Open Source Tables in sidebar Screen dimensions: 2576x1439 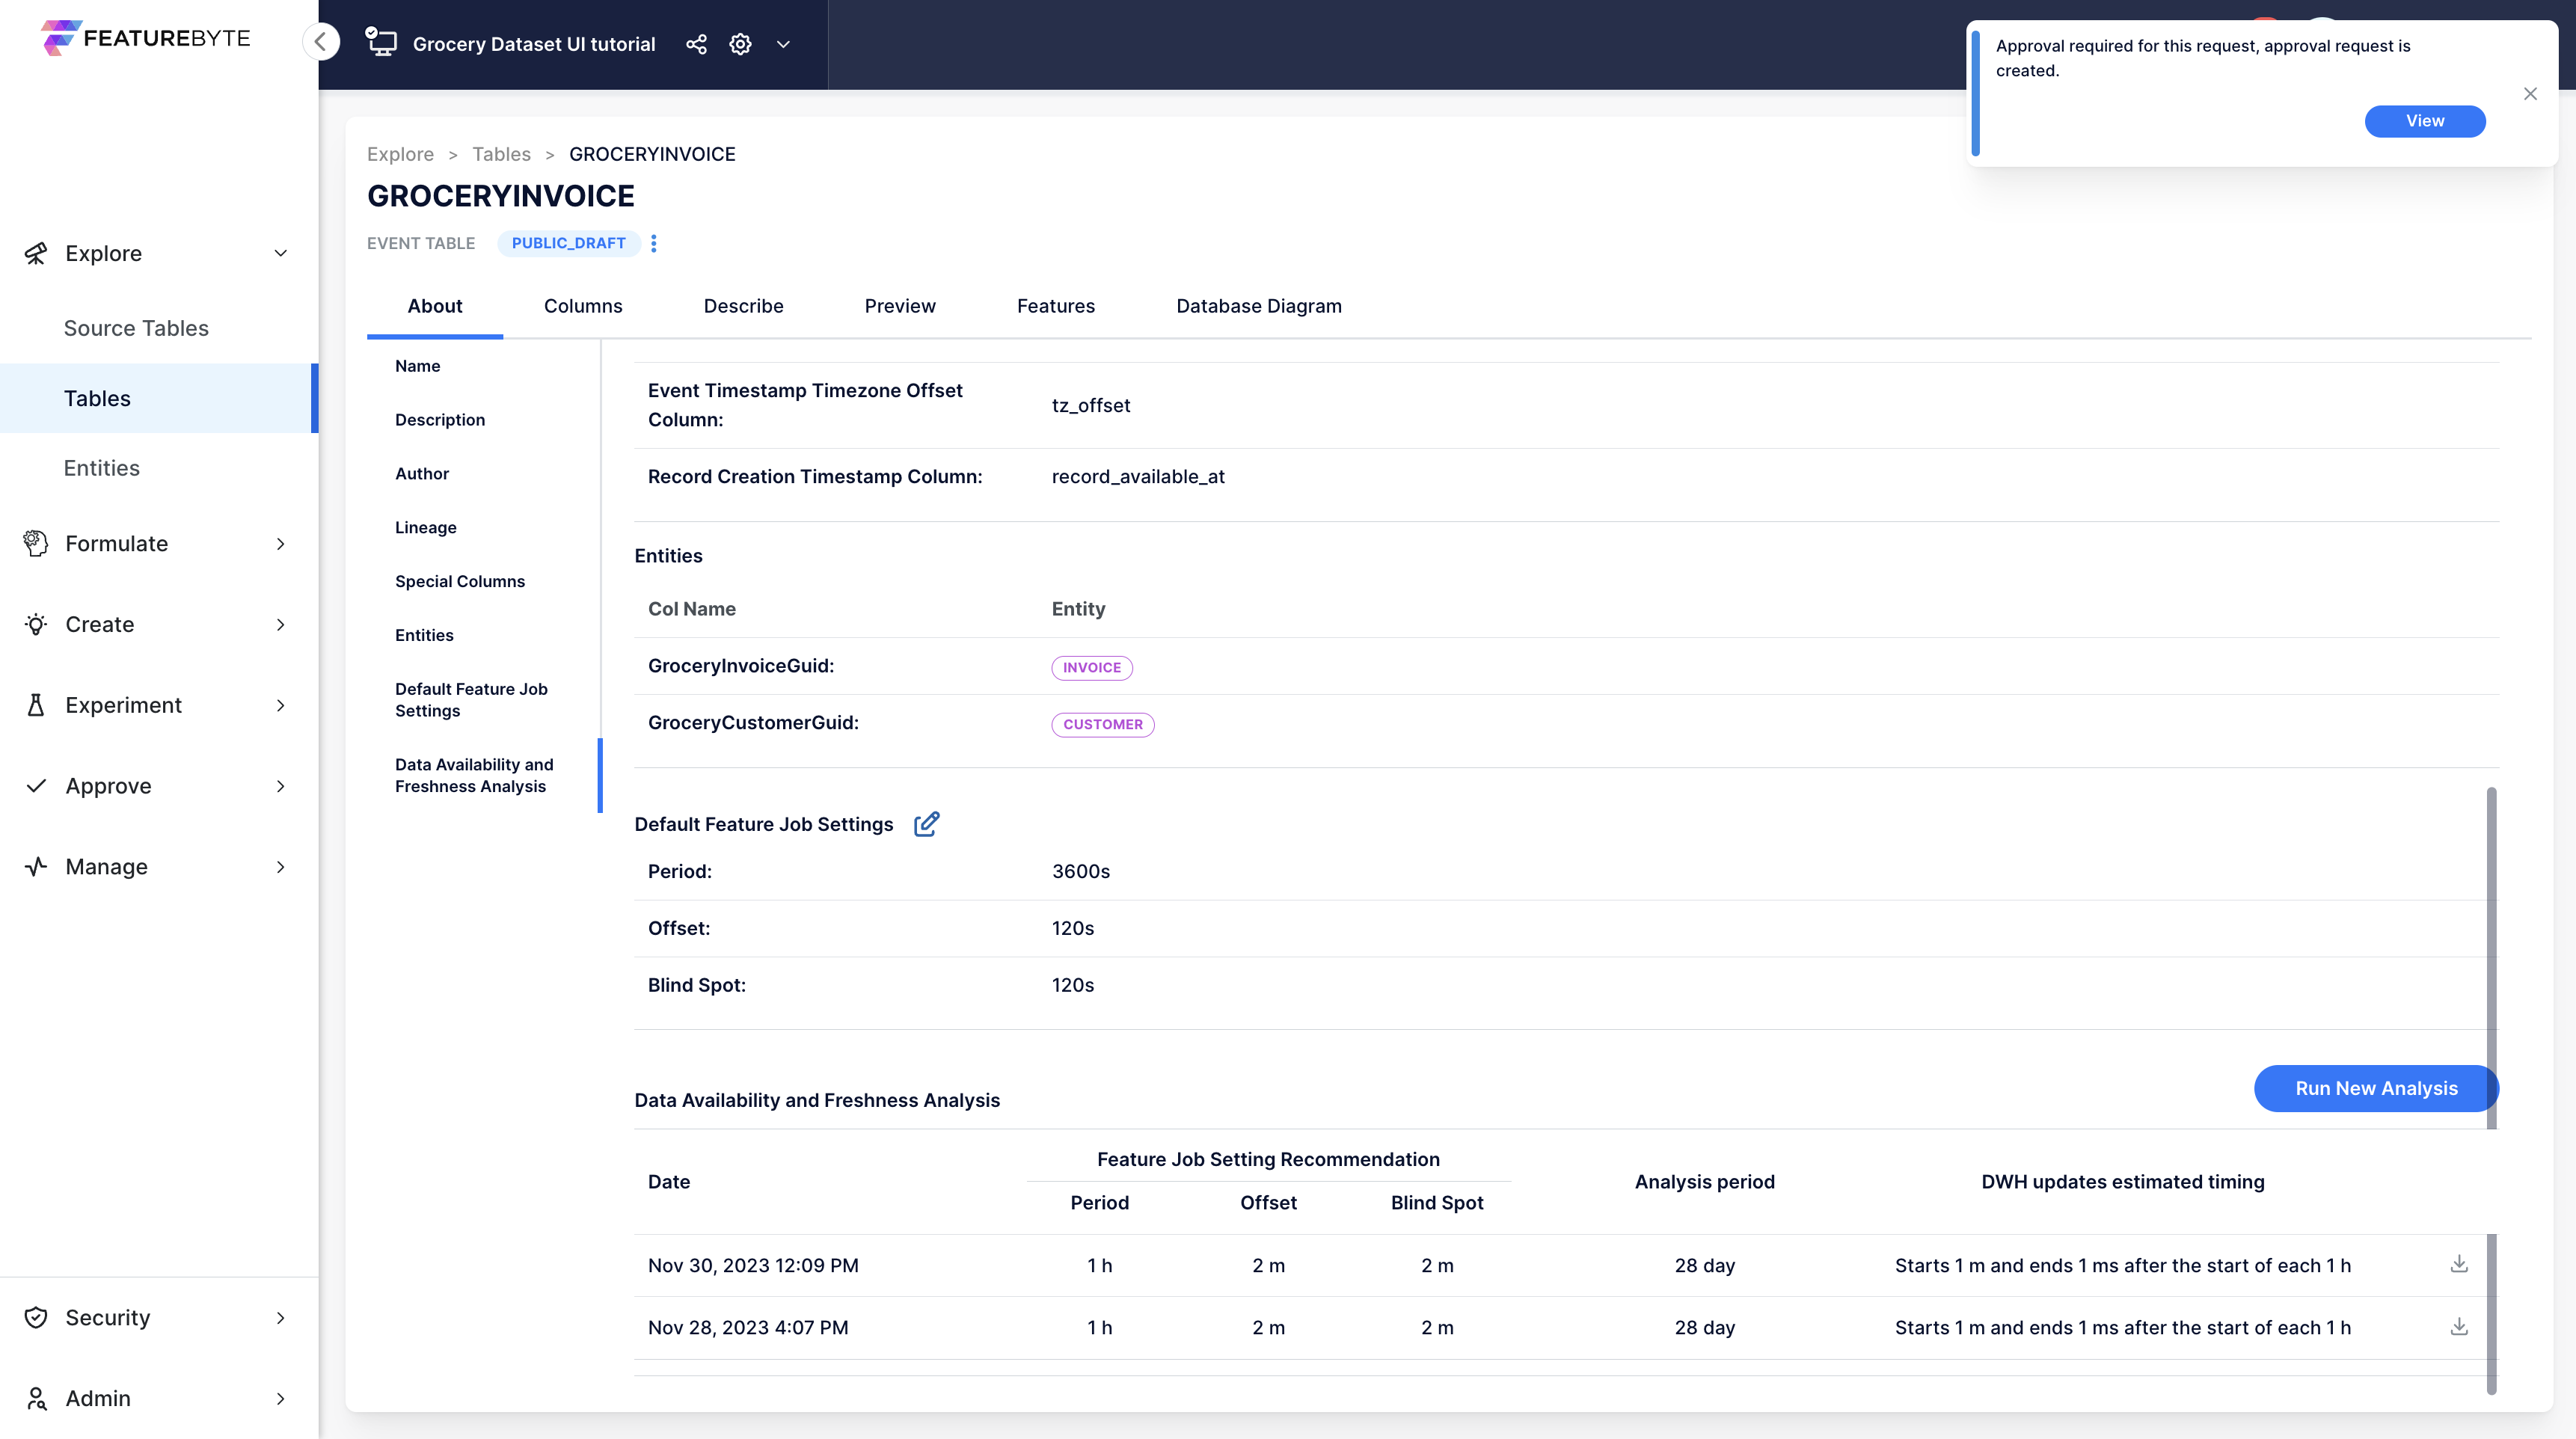pos(136,328)
